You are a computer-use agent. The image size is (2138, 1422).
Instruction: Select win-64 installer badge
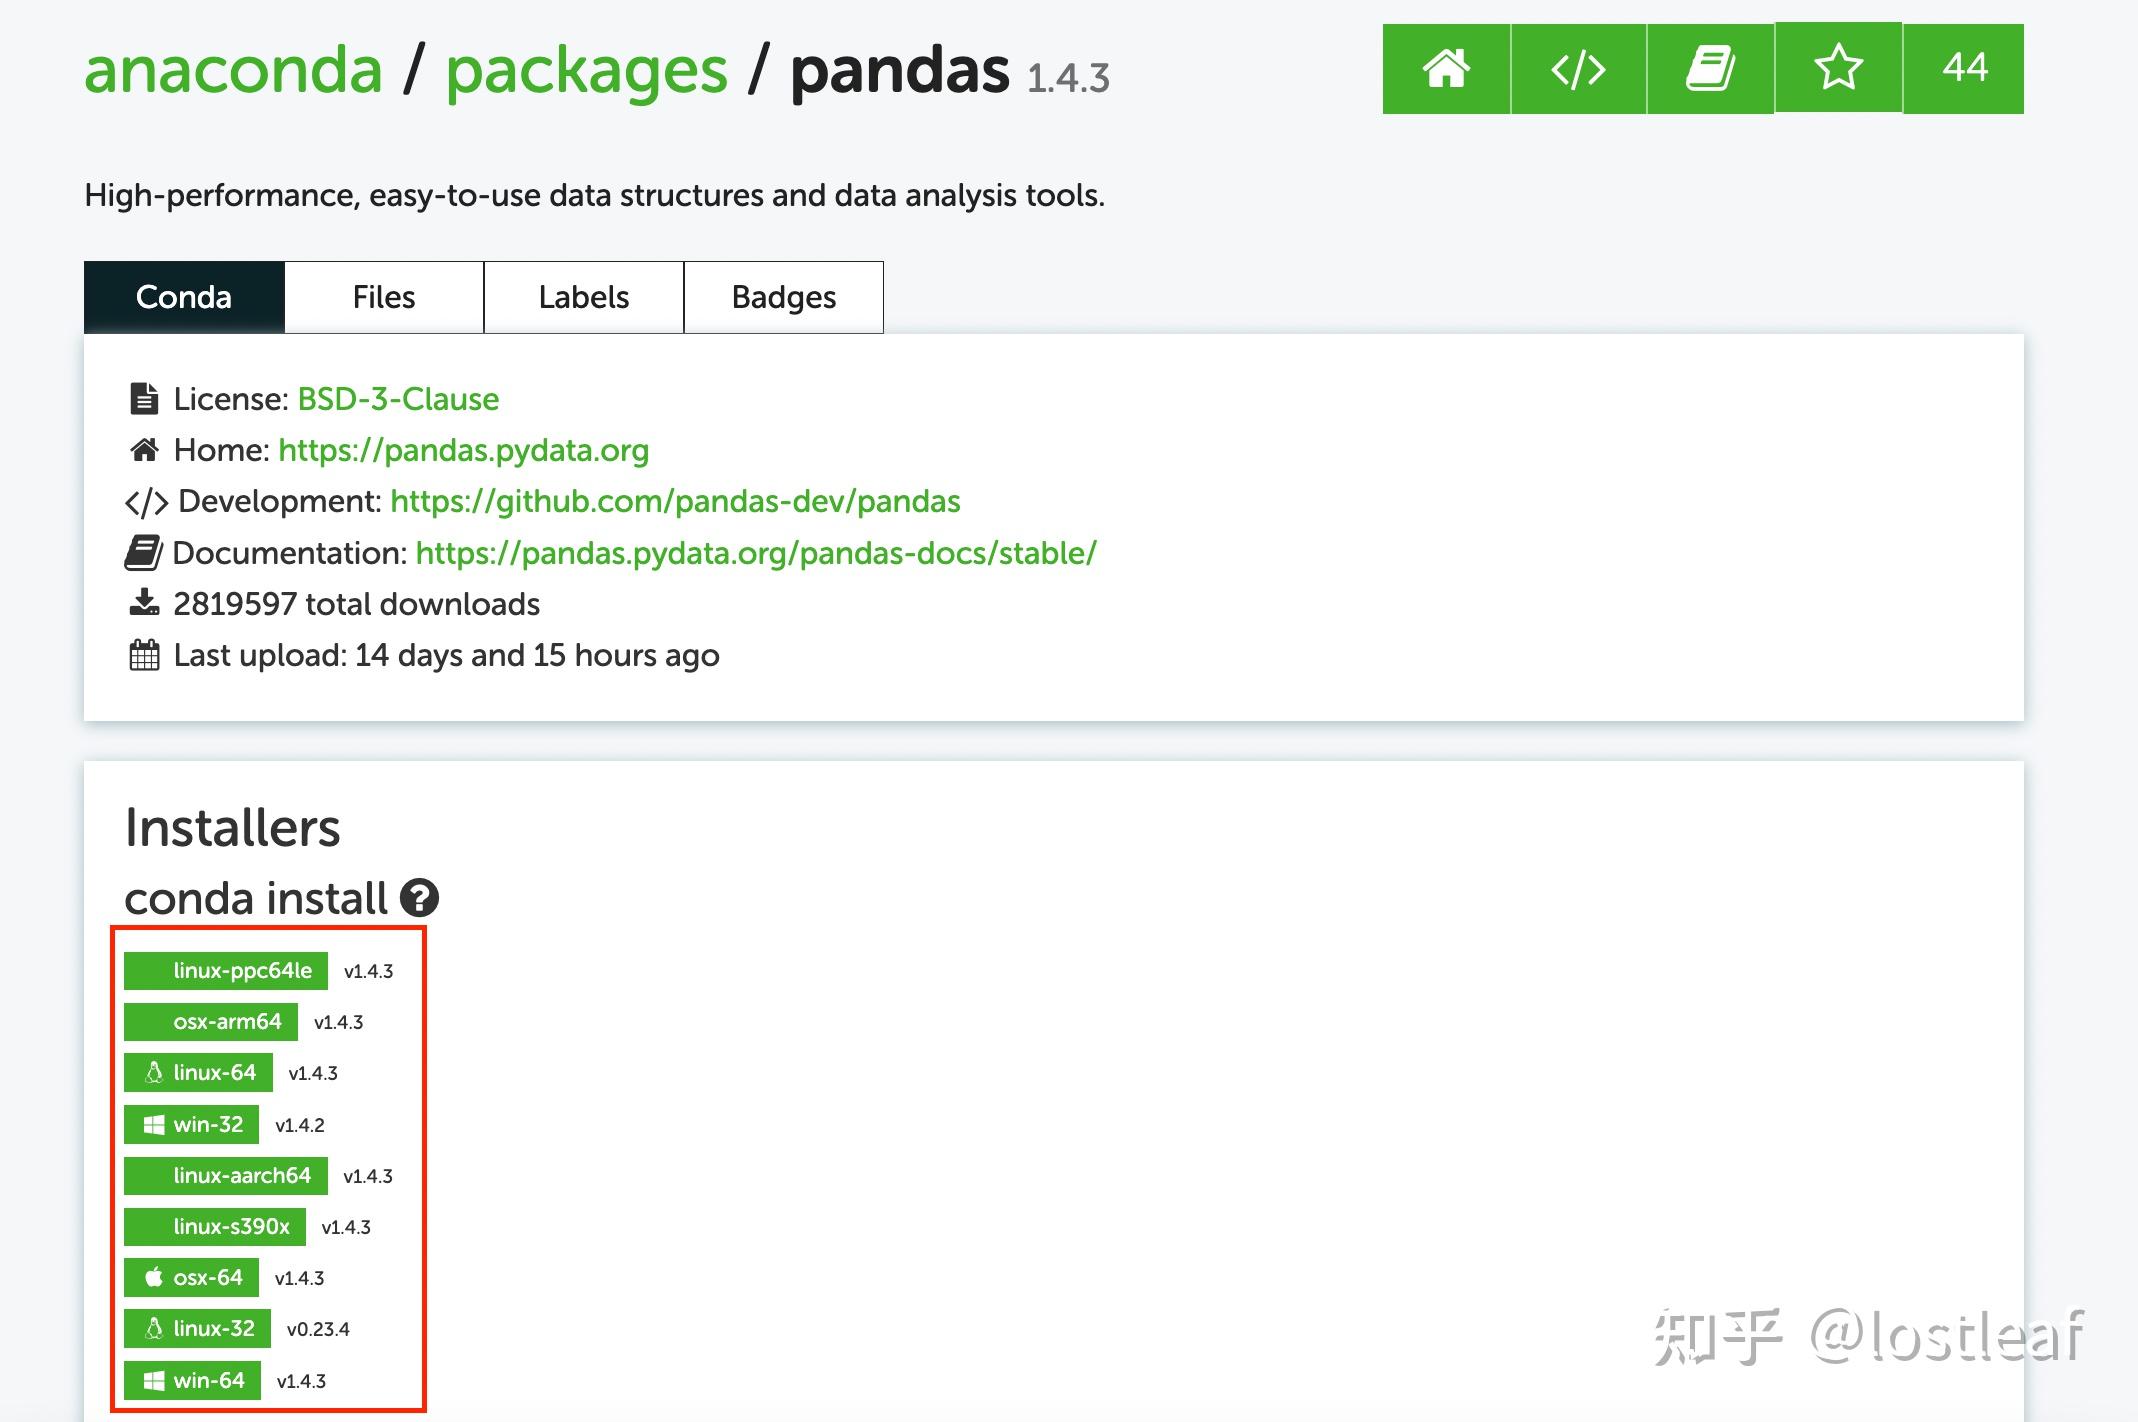tap(192, 1381)
